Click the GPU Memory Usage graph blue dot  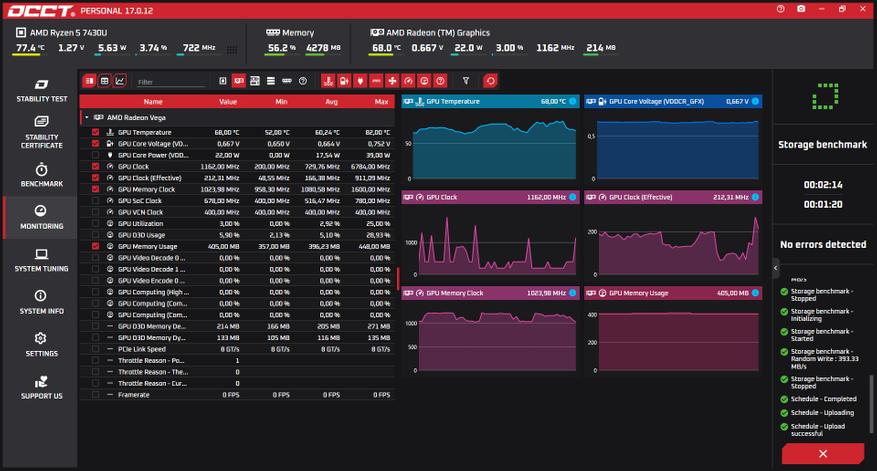coord(756,293)
